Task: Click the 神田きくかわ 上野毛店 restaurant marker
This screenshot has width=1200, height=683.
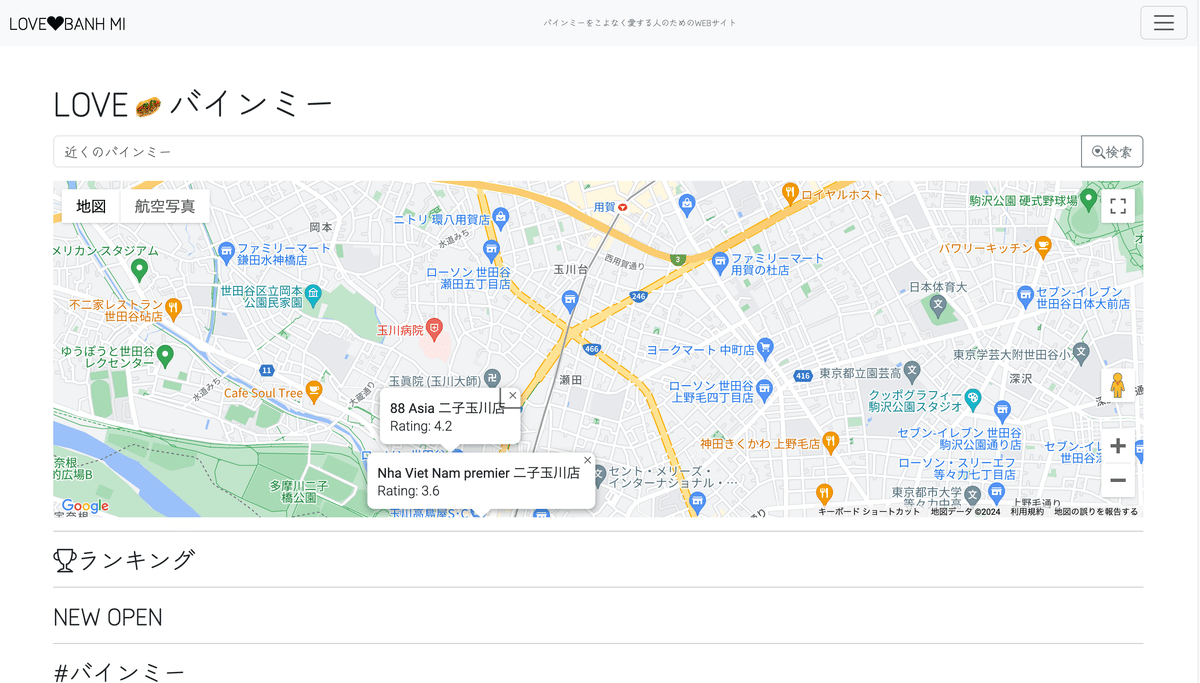Action: [831, 441]
